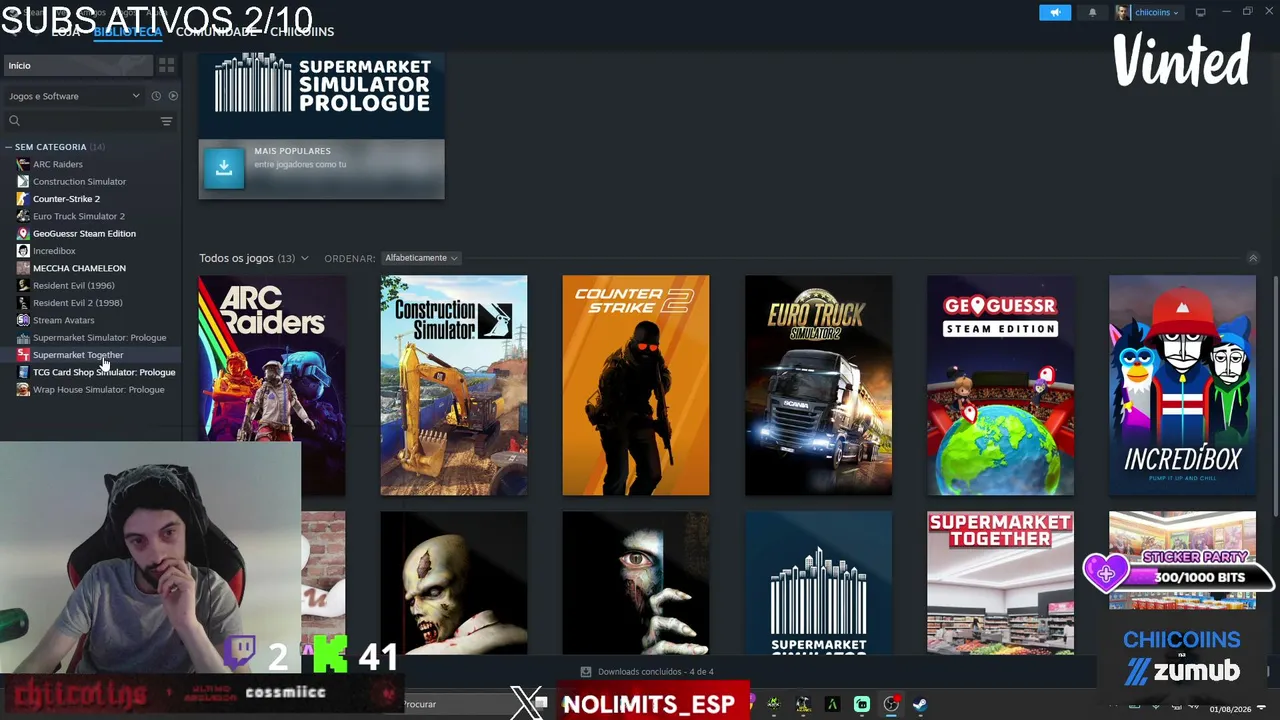The image size is (1280, 720).
Task: Click the blue download install button
Action: [224, 167]
